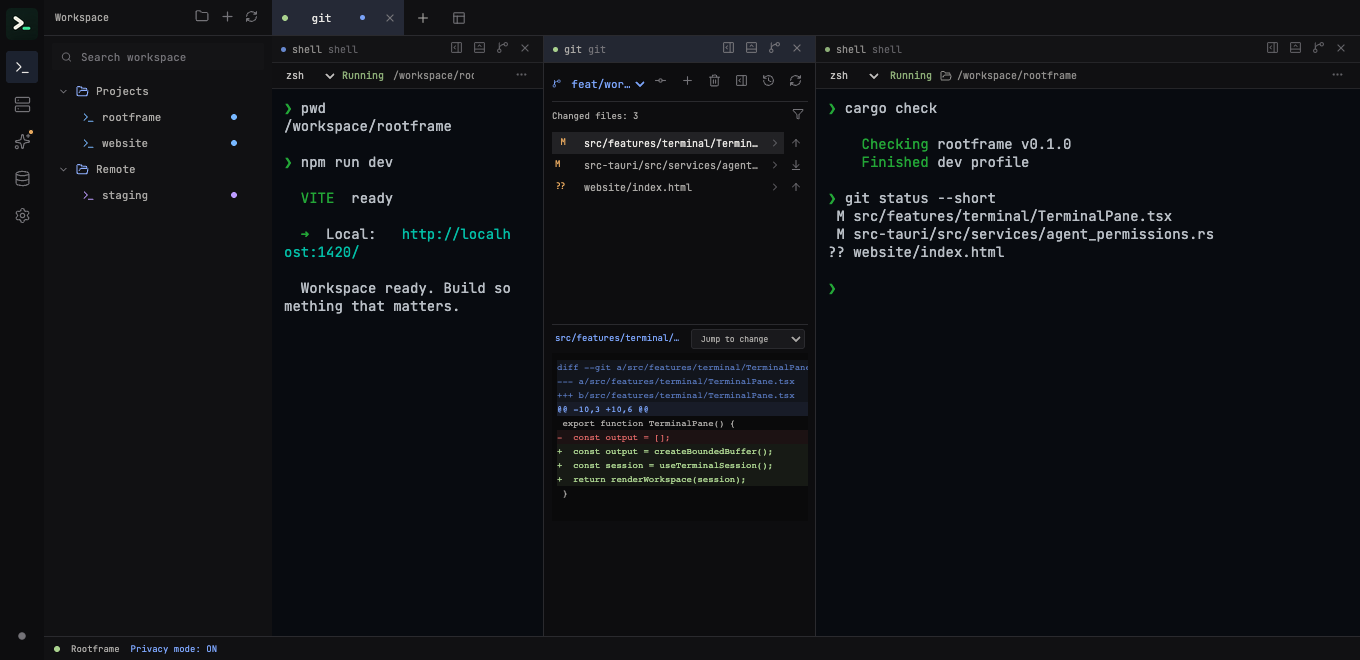Open the AI sparkle assistant panel

tap(22, 141)
